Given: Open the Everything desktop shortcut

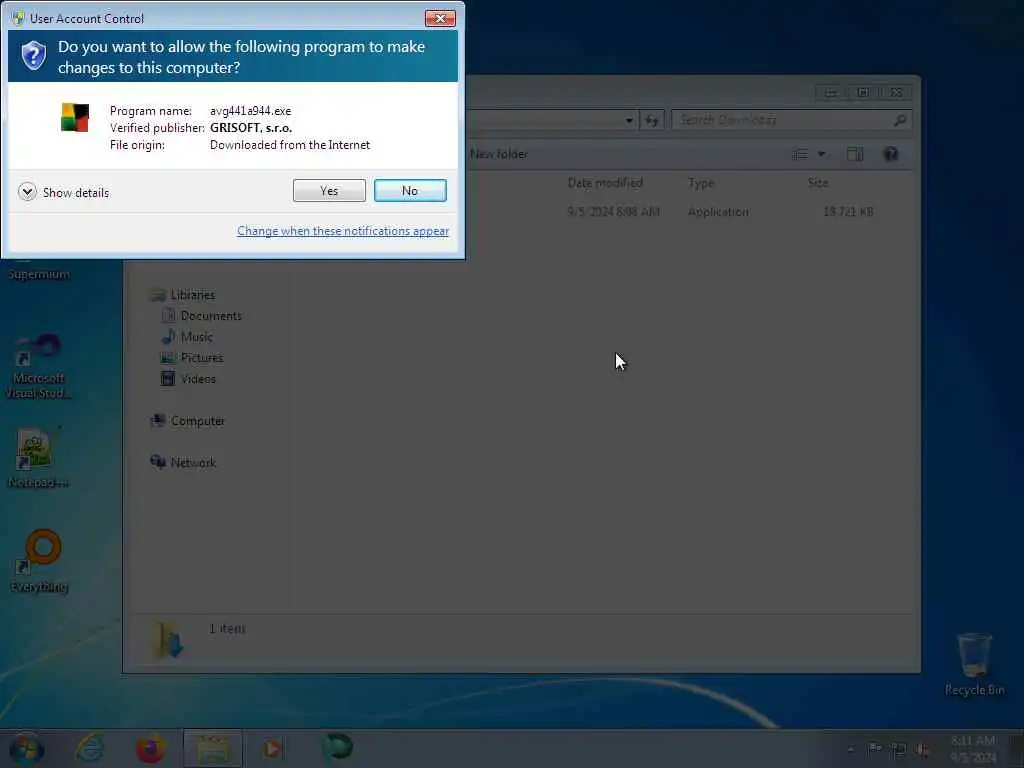Looking at the screenshot, I should (x=40, y=561).
